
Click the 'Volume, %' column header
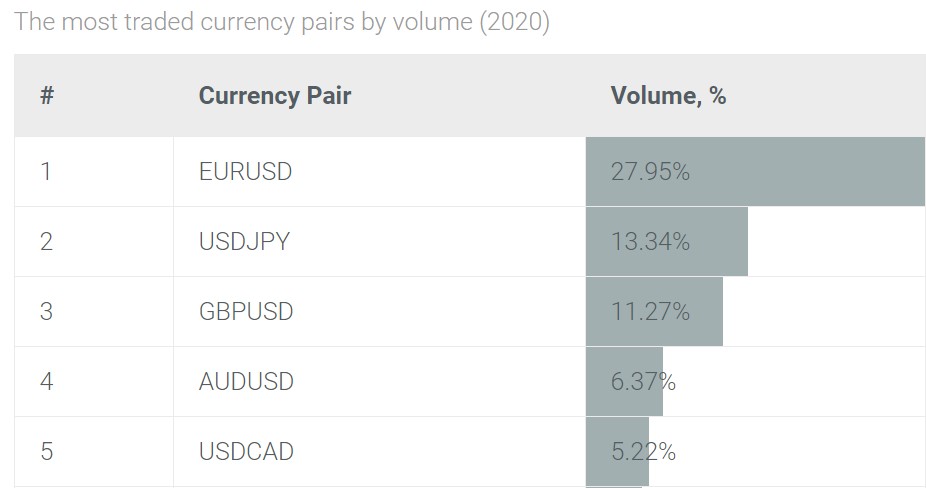[x=668, y=95]
